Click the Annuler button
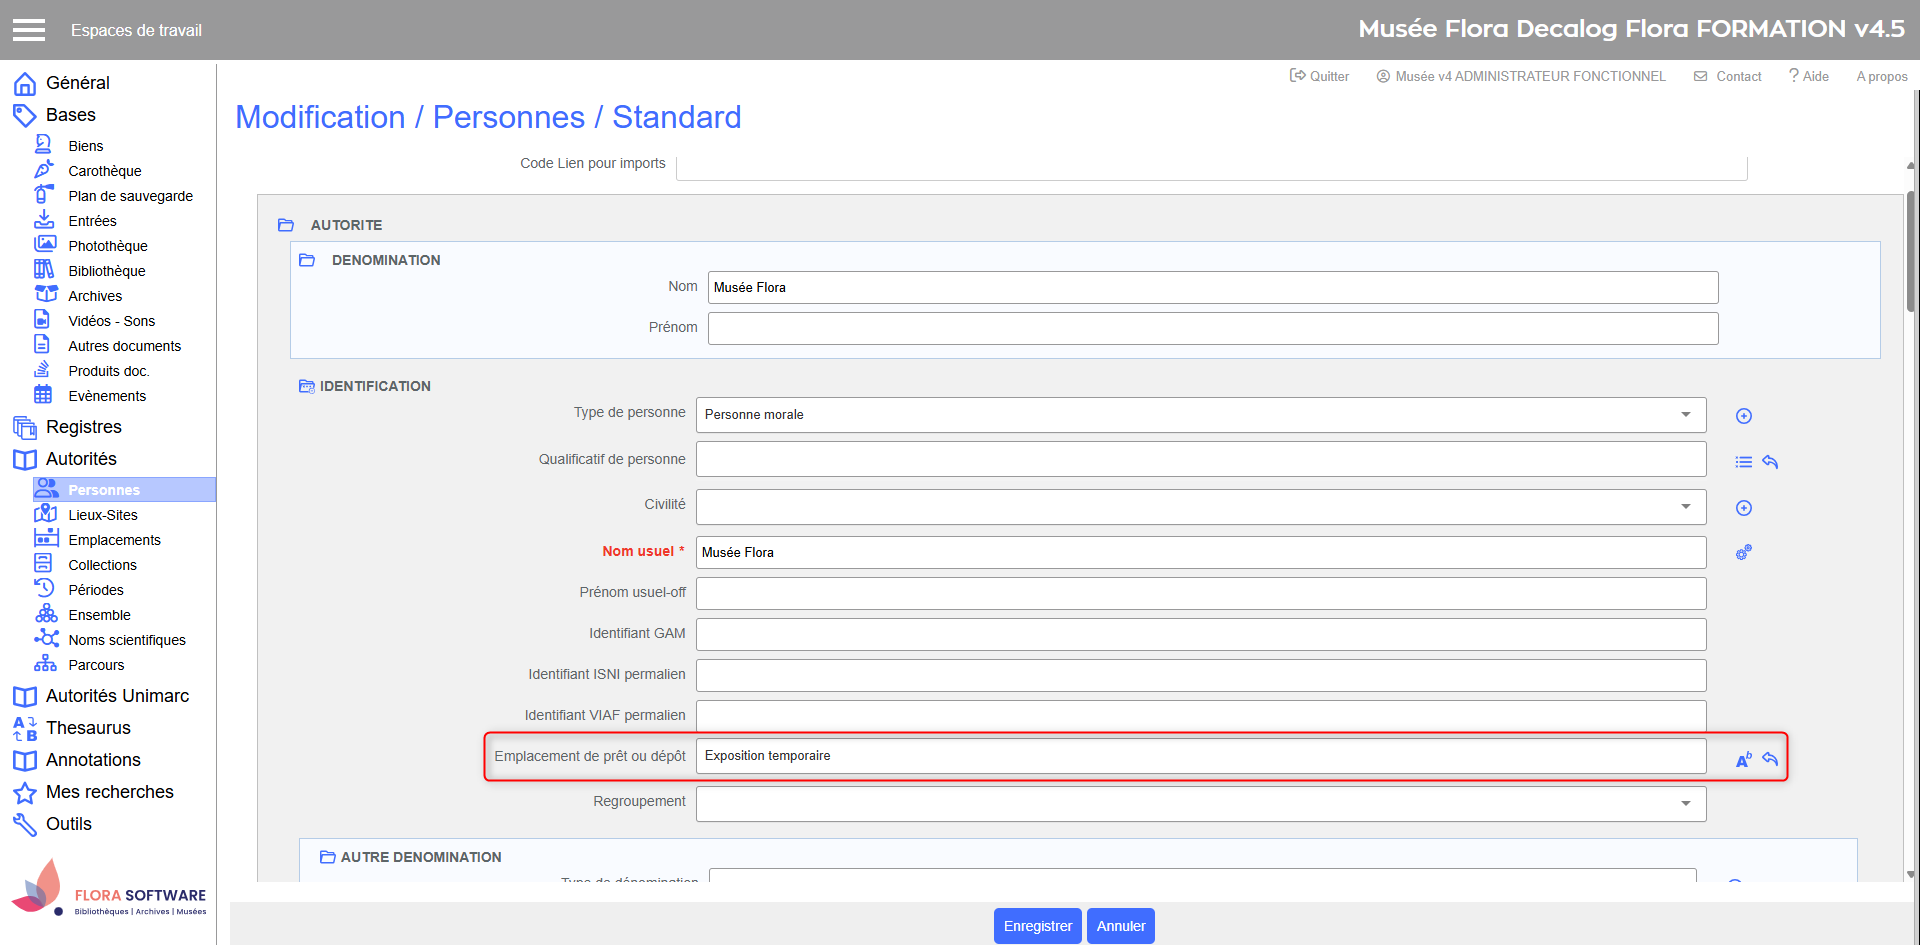1920x945 pixels. pos(1120,926)
